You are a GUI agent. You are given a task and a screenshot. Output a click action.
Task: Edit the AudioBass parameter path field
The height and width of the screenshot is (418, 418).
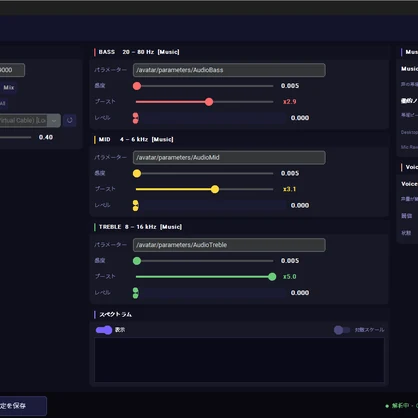[x=229, y=70]
